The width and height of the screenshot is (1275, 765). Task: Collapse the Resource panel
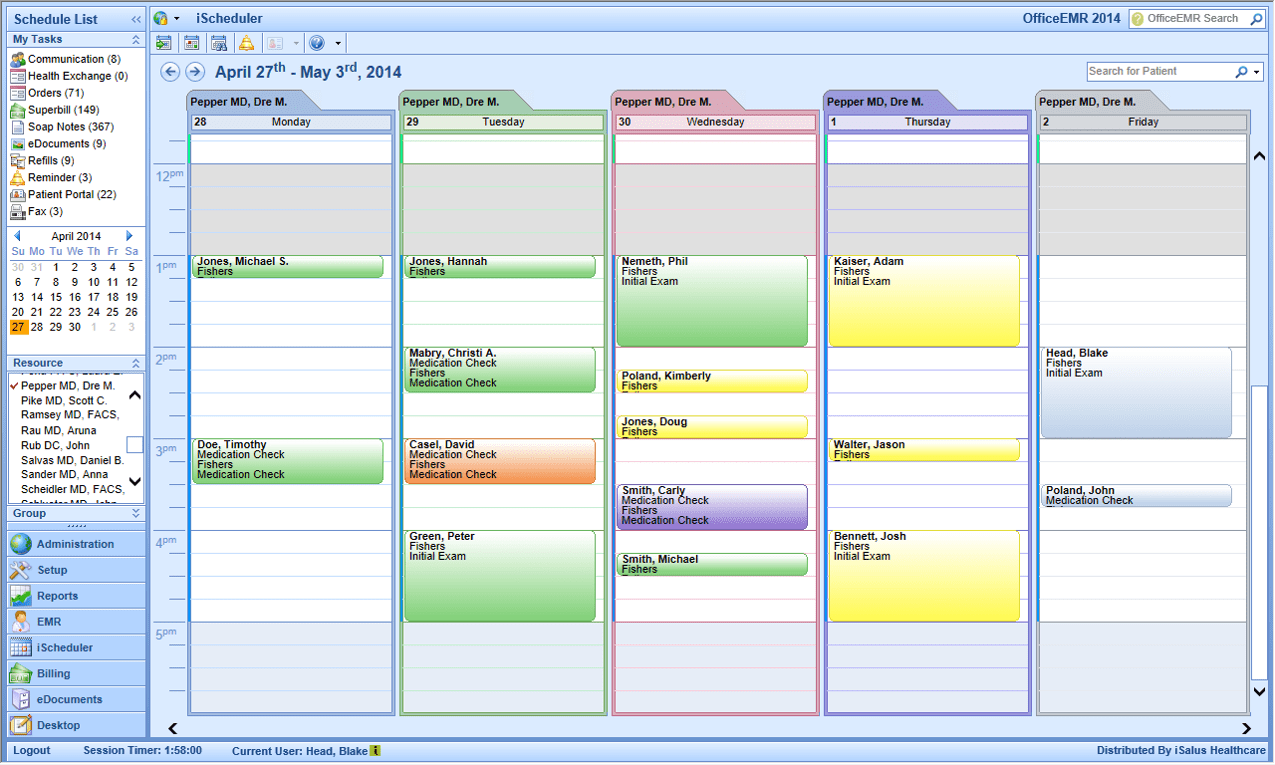(136, 363)
